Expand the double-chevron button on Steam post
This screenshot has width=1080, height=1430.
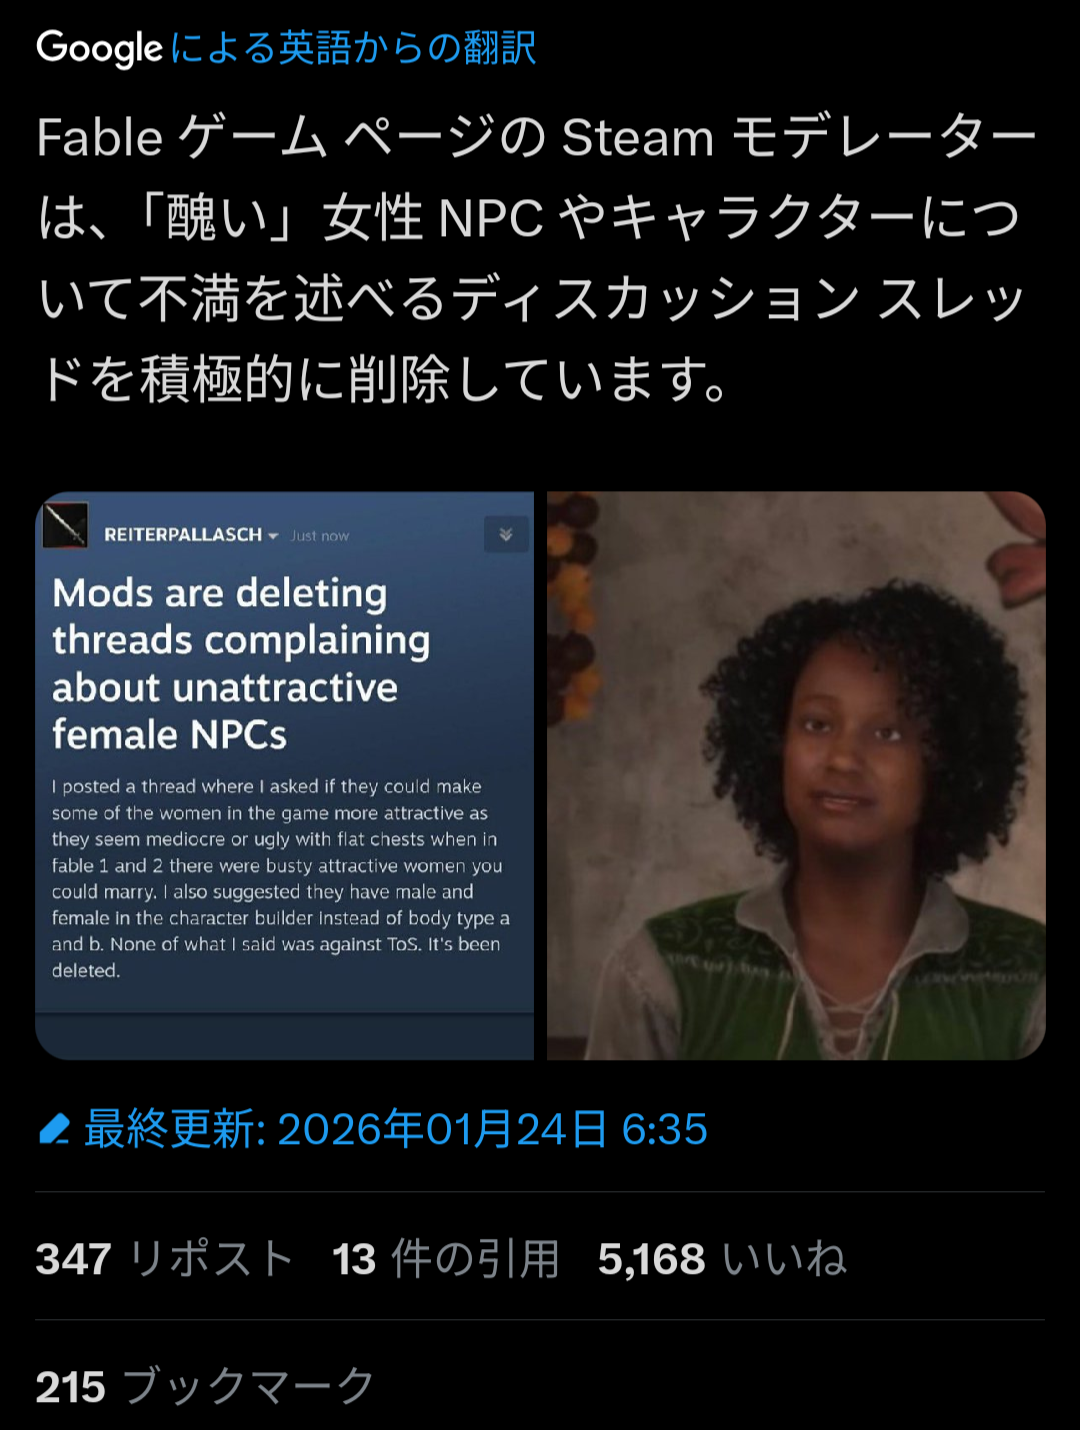[x=506, y=535]
